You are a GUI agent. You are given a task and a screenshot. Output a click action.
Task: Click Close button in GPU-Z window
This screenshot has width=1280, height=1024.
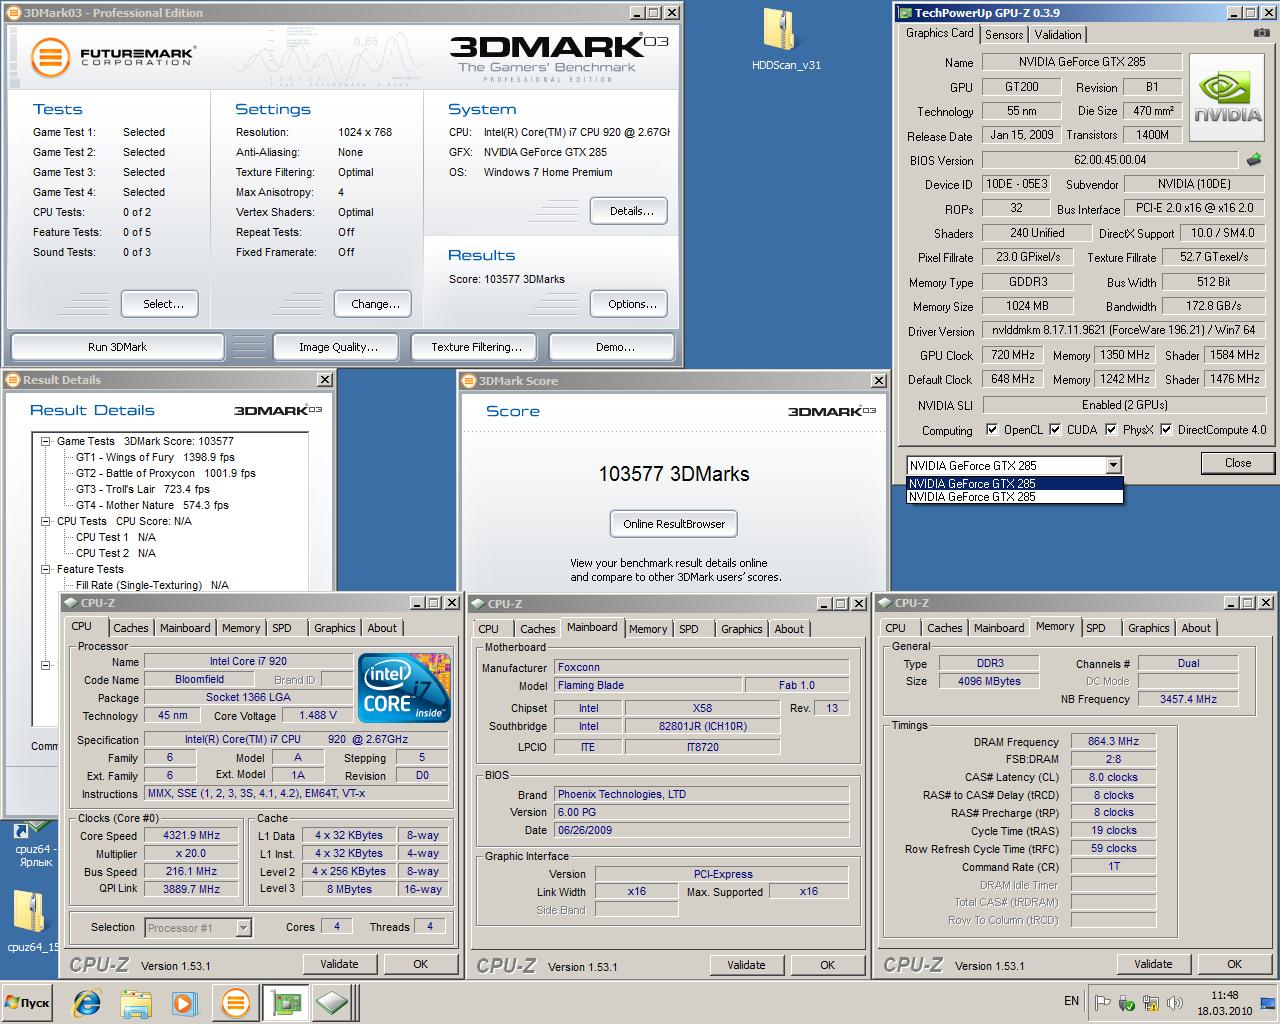(1238, 463)
